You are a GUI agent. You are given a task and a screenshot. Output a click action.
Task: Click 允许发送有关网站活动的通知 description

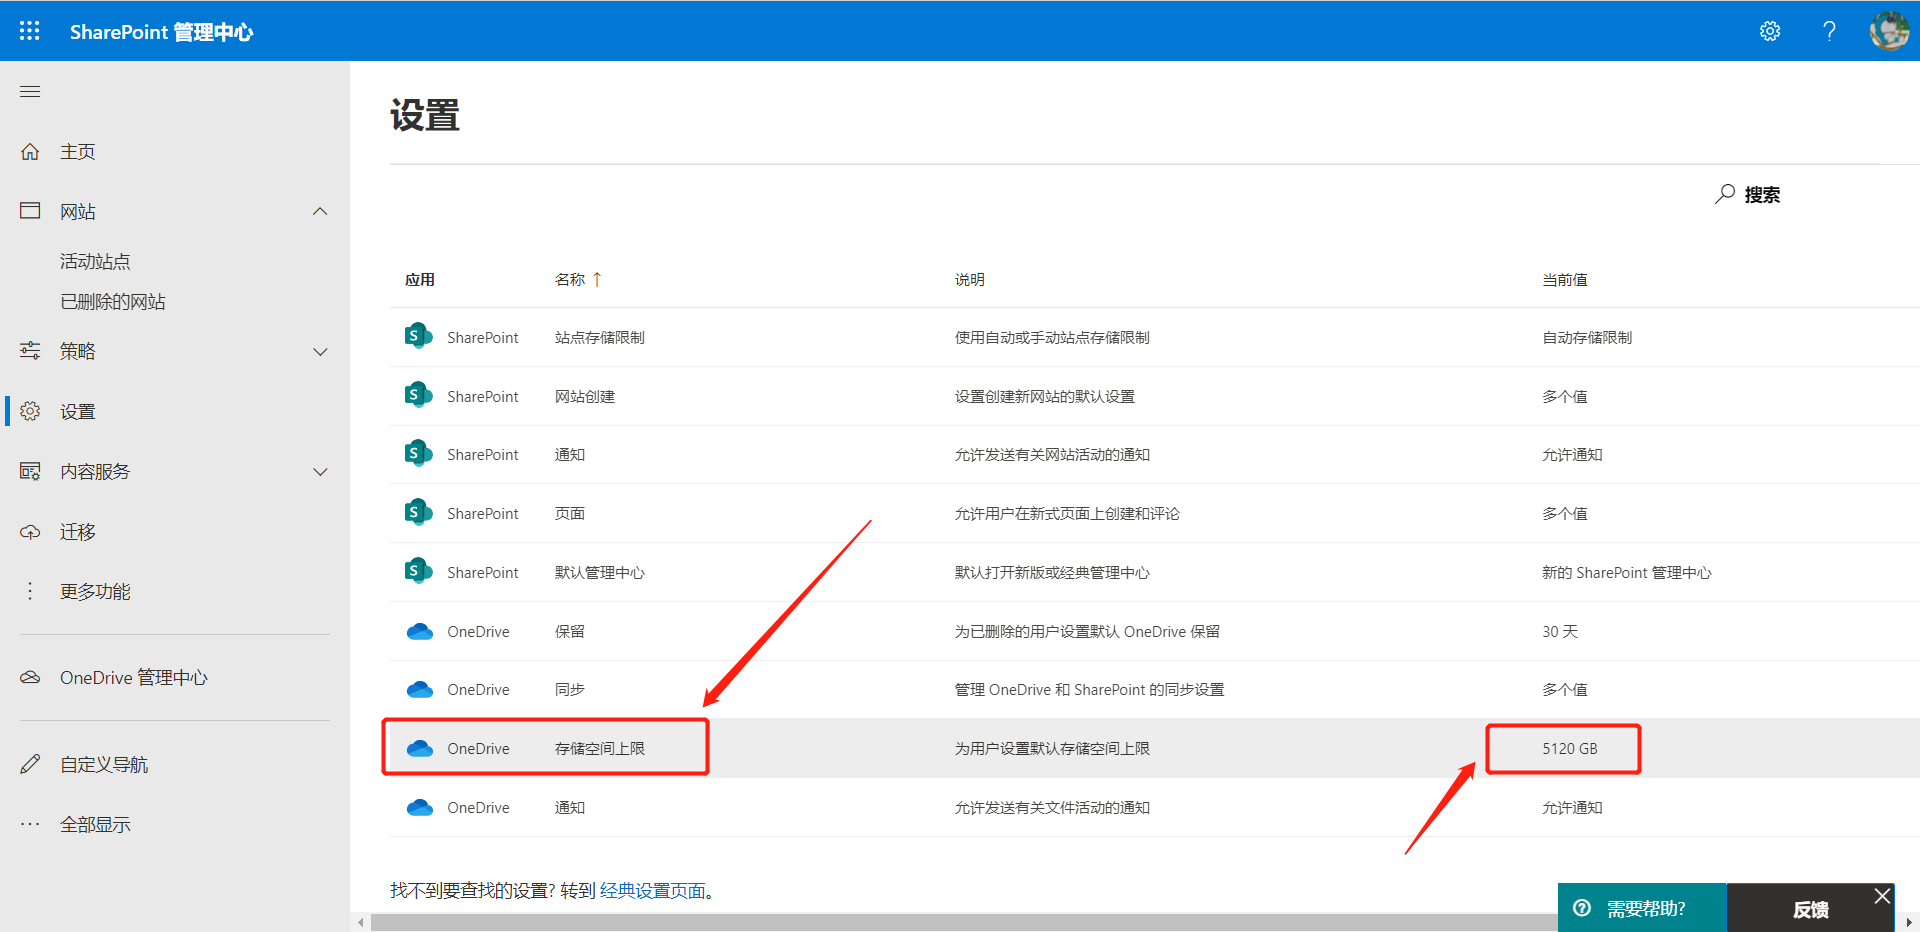pyautogui.click(x=1052, y=455)
